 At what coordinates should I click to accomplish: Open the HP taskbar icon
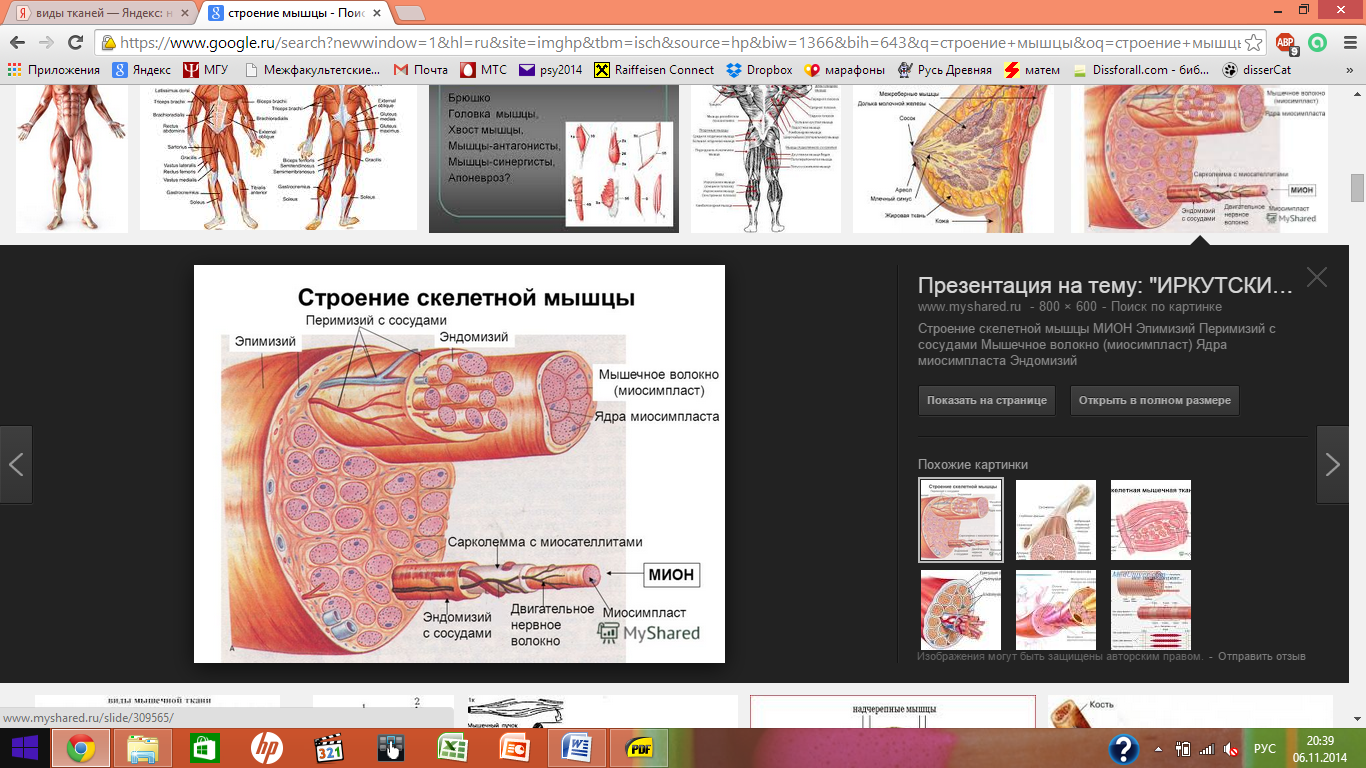(267, 748)
